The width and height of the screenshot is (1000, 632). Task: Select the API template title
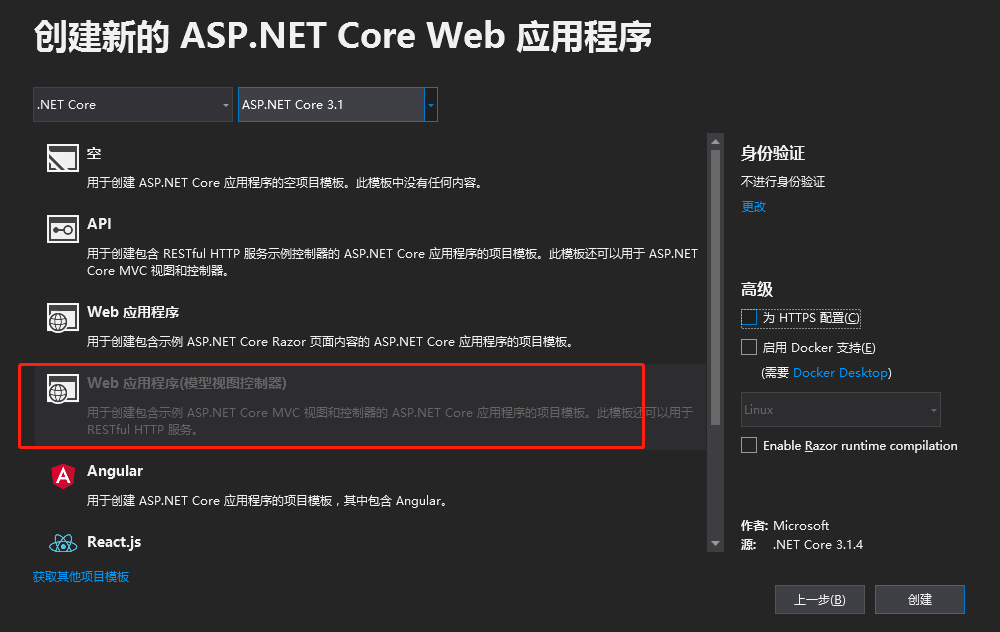click(99, 224)
